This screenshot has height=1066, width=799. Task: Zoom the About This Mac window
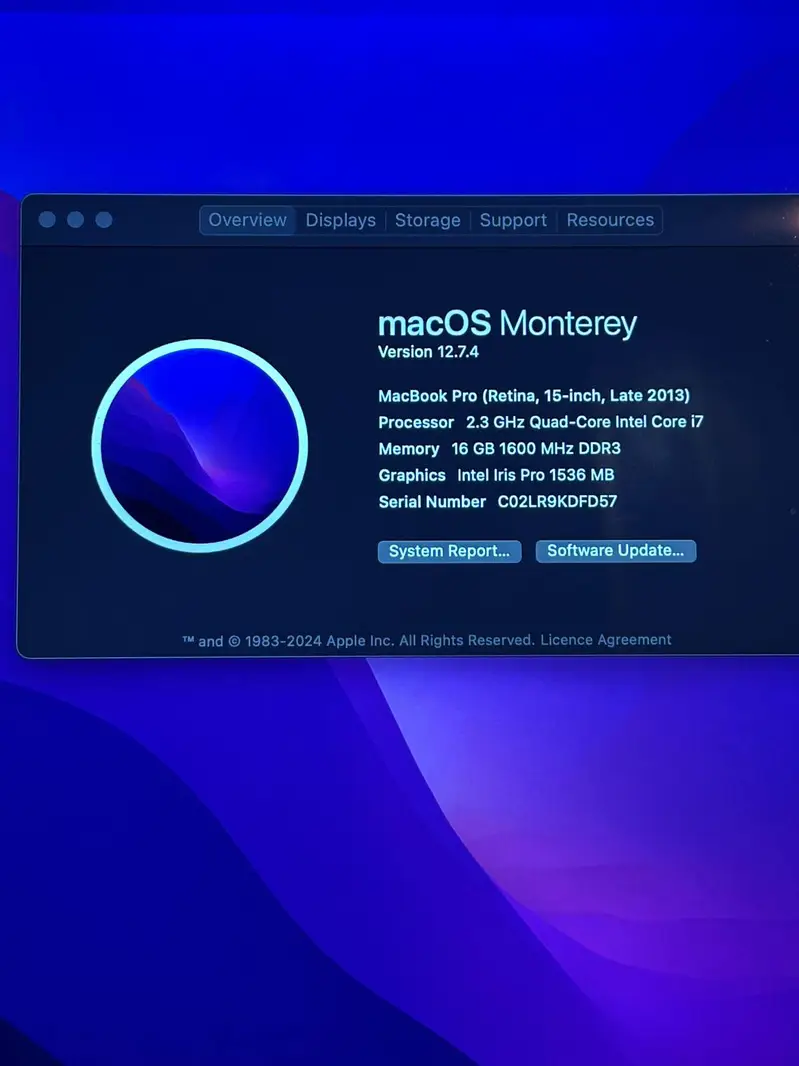104,220
